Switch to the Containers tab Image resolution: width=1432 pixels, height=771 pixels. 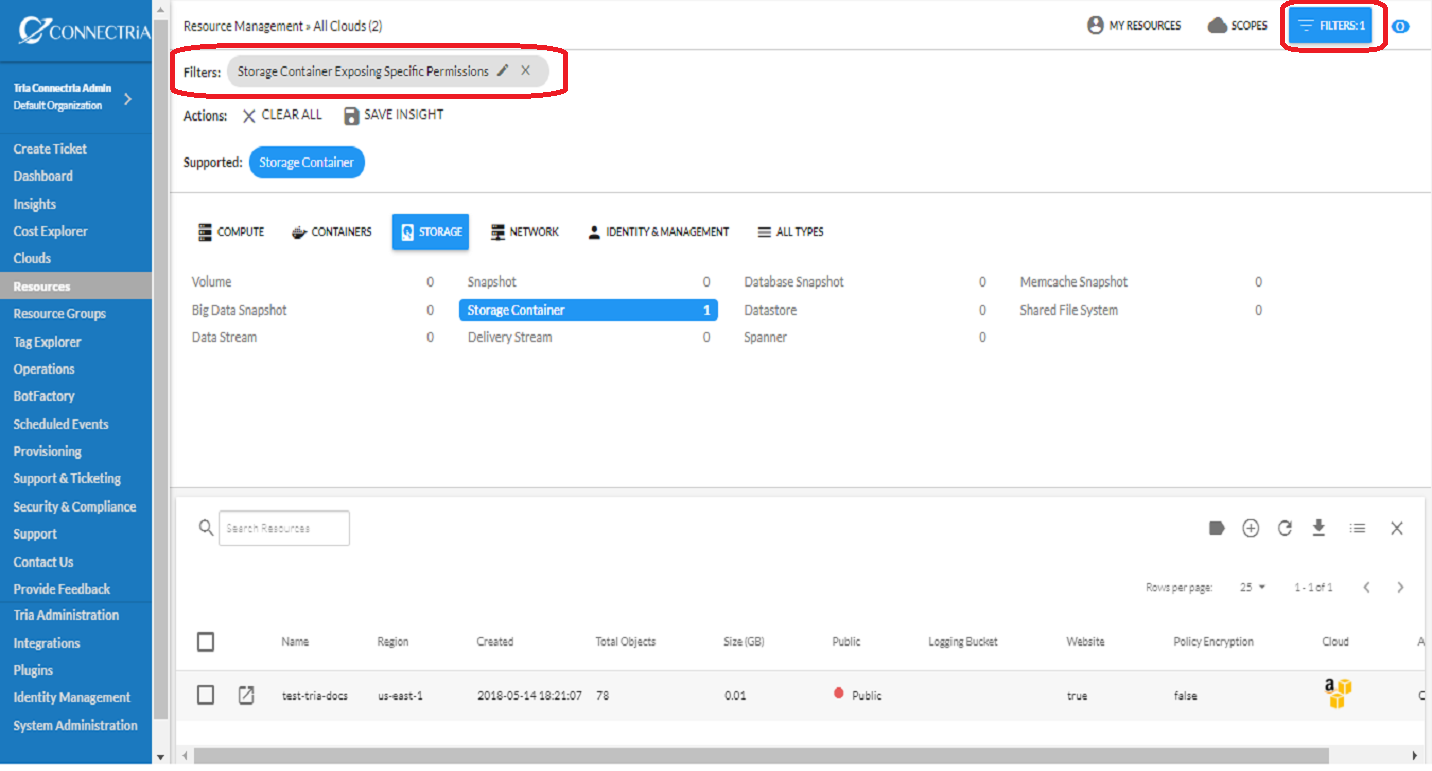click(331, 232)
